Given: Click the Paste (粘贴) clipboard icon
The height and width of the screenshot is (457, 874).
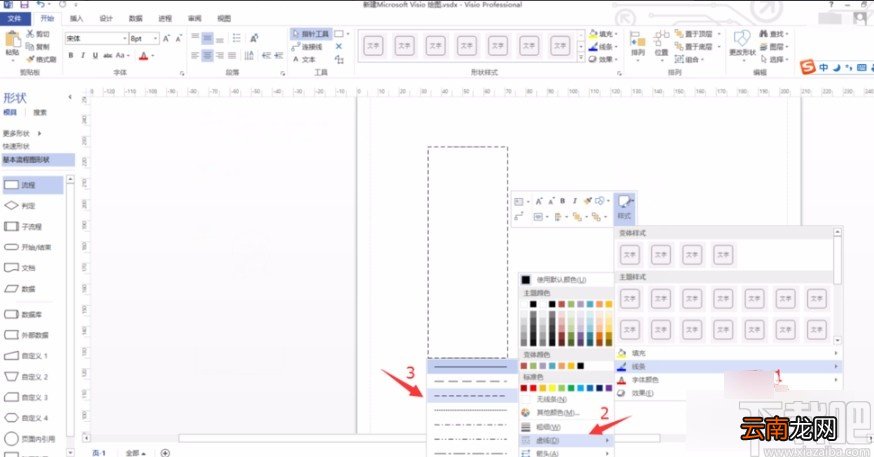Looking at the screenshot, I should click(x=12, y=41).
